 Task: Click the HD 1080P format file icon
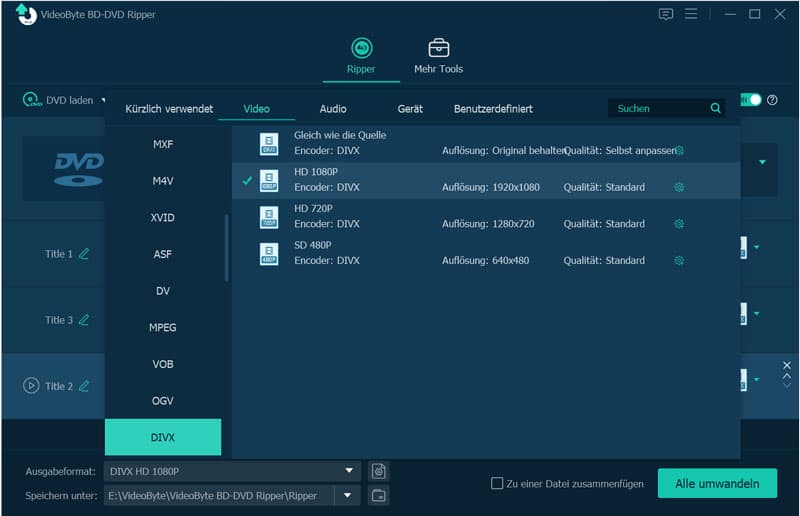tap(269, 180)
